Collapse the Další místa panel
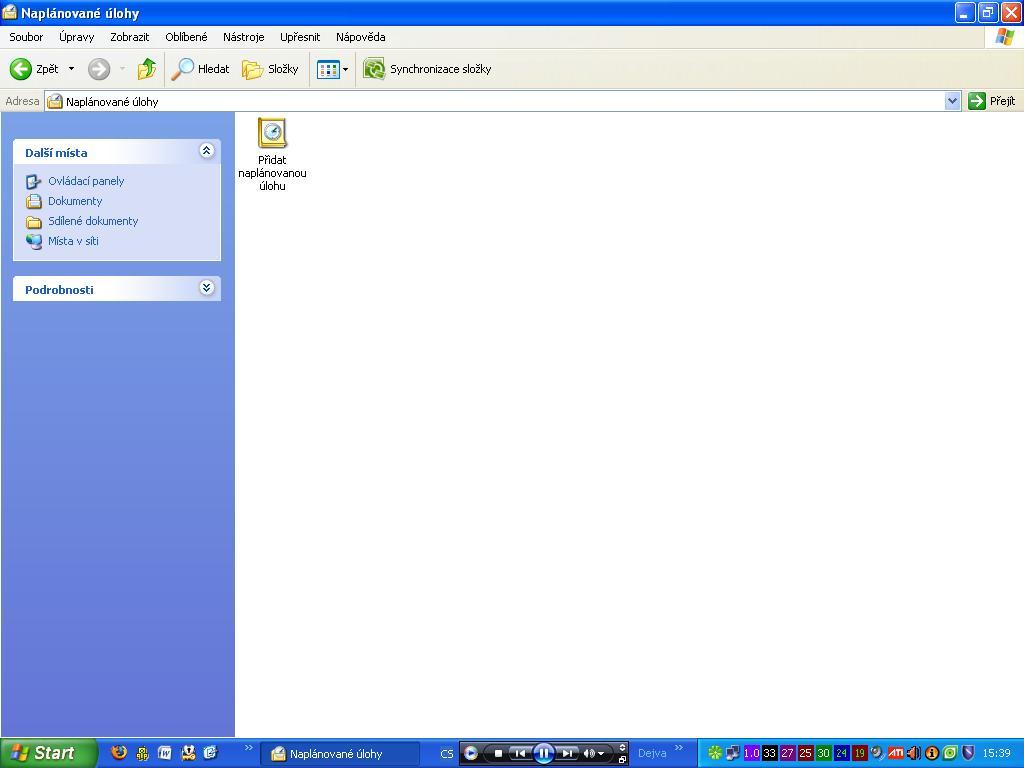Image resolution: width=1024 pixels, height=768 pixels. 206,151
